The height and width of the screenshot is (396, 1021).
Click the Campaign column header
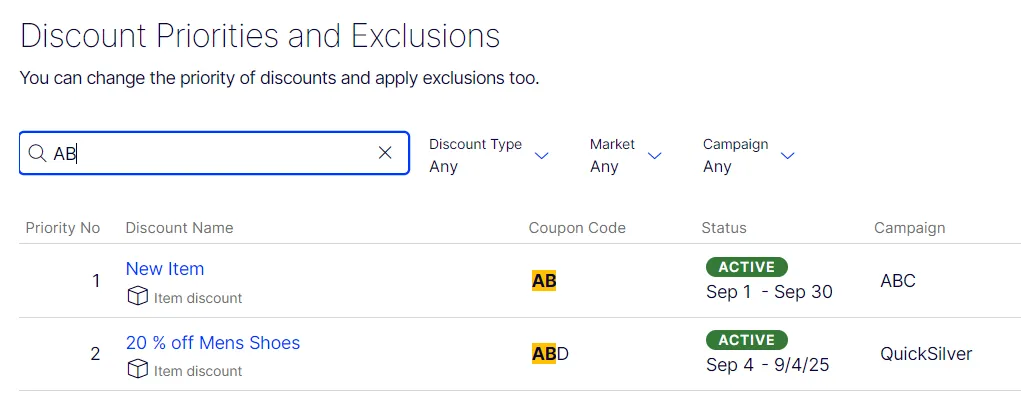[910, 228]
